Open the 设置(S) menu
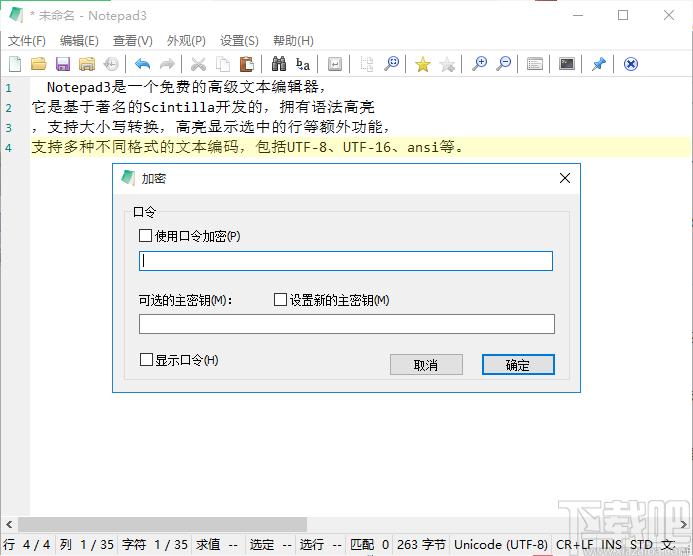This screenshot has height=556, width=693. tap(239, 41)
